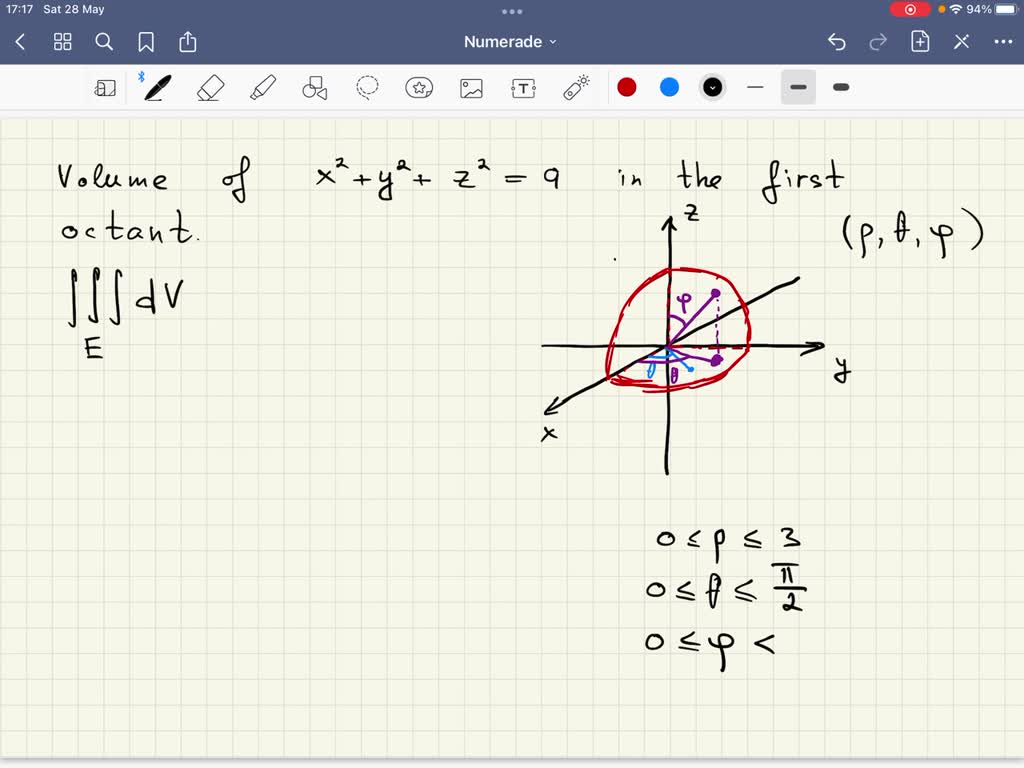Open search in the document
Viewport: 1024px width, 768px height.
coord(104,42)
